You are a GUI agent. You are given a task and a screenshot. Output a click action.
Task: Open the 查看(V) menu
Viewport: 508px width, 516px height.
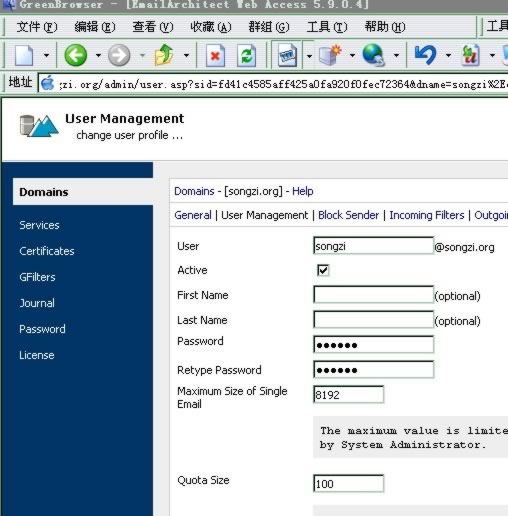pyautogui.click(x=153, y=27)
